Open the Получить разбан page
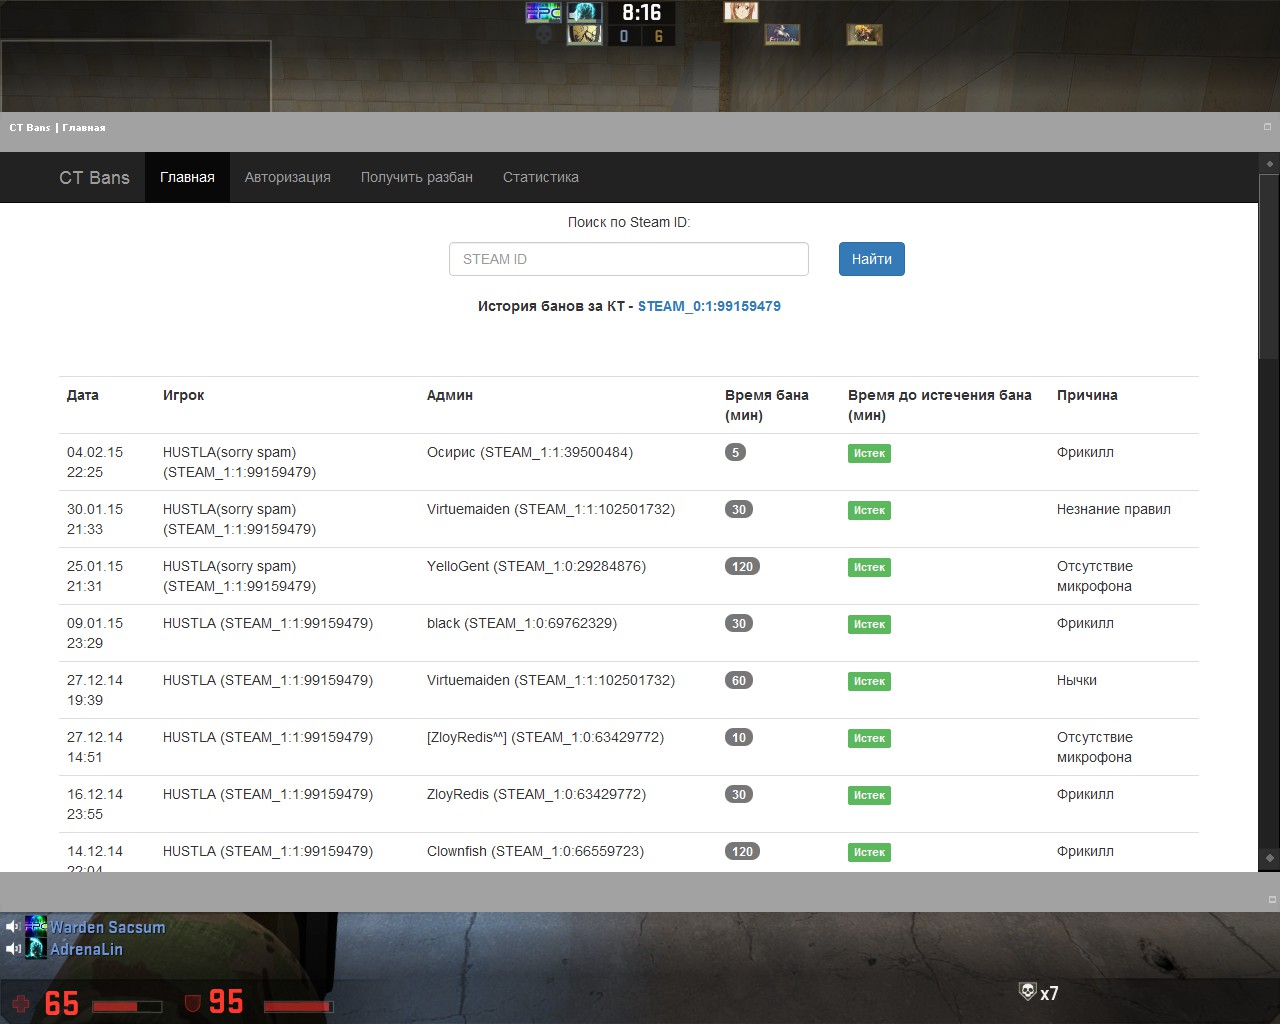This screenshot has height=1024, width=1280. pos(416,177)
